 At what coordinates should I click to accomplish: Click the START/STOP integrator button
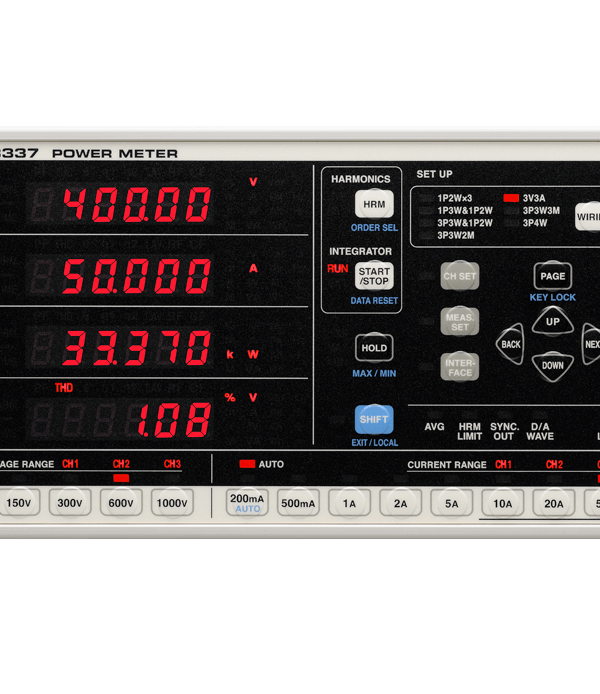click(x=374, y=276)
